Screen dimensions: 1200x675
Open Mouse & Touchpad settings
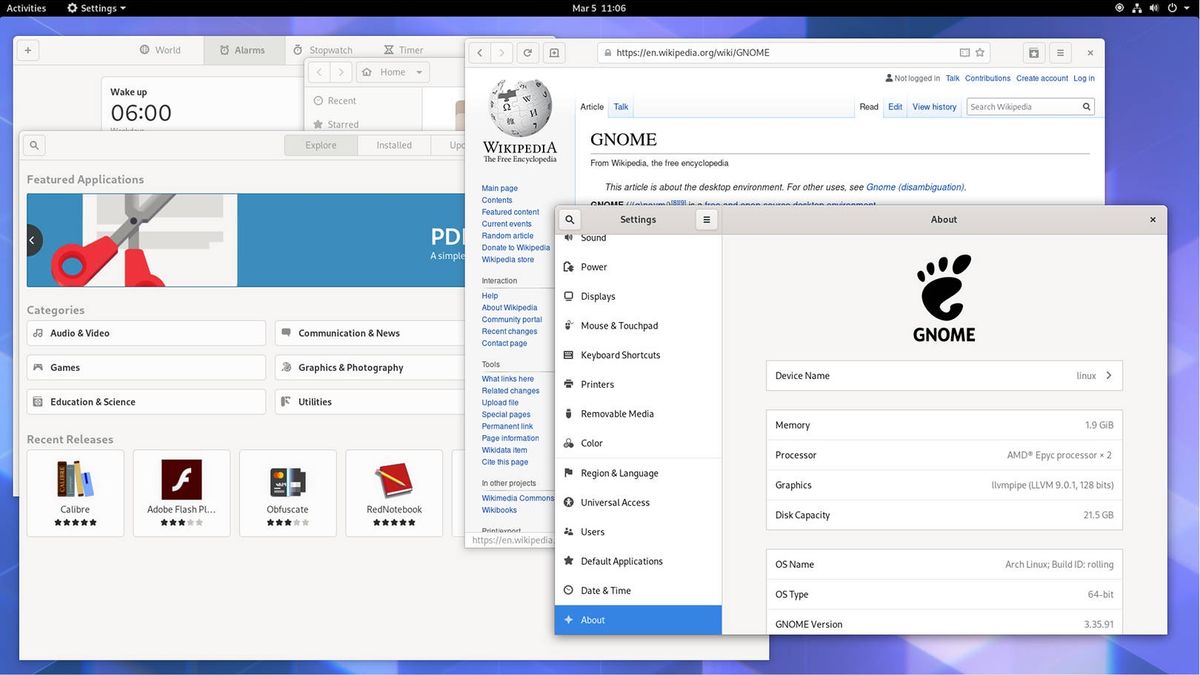point(638,326)
